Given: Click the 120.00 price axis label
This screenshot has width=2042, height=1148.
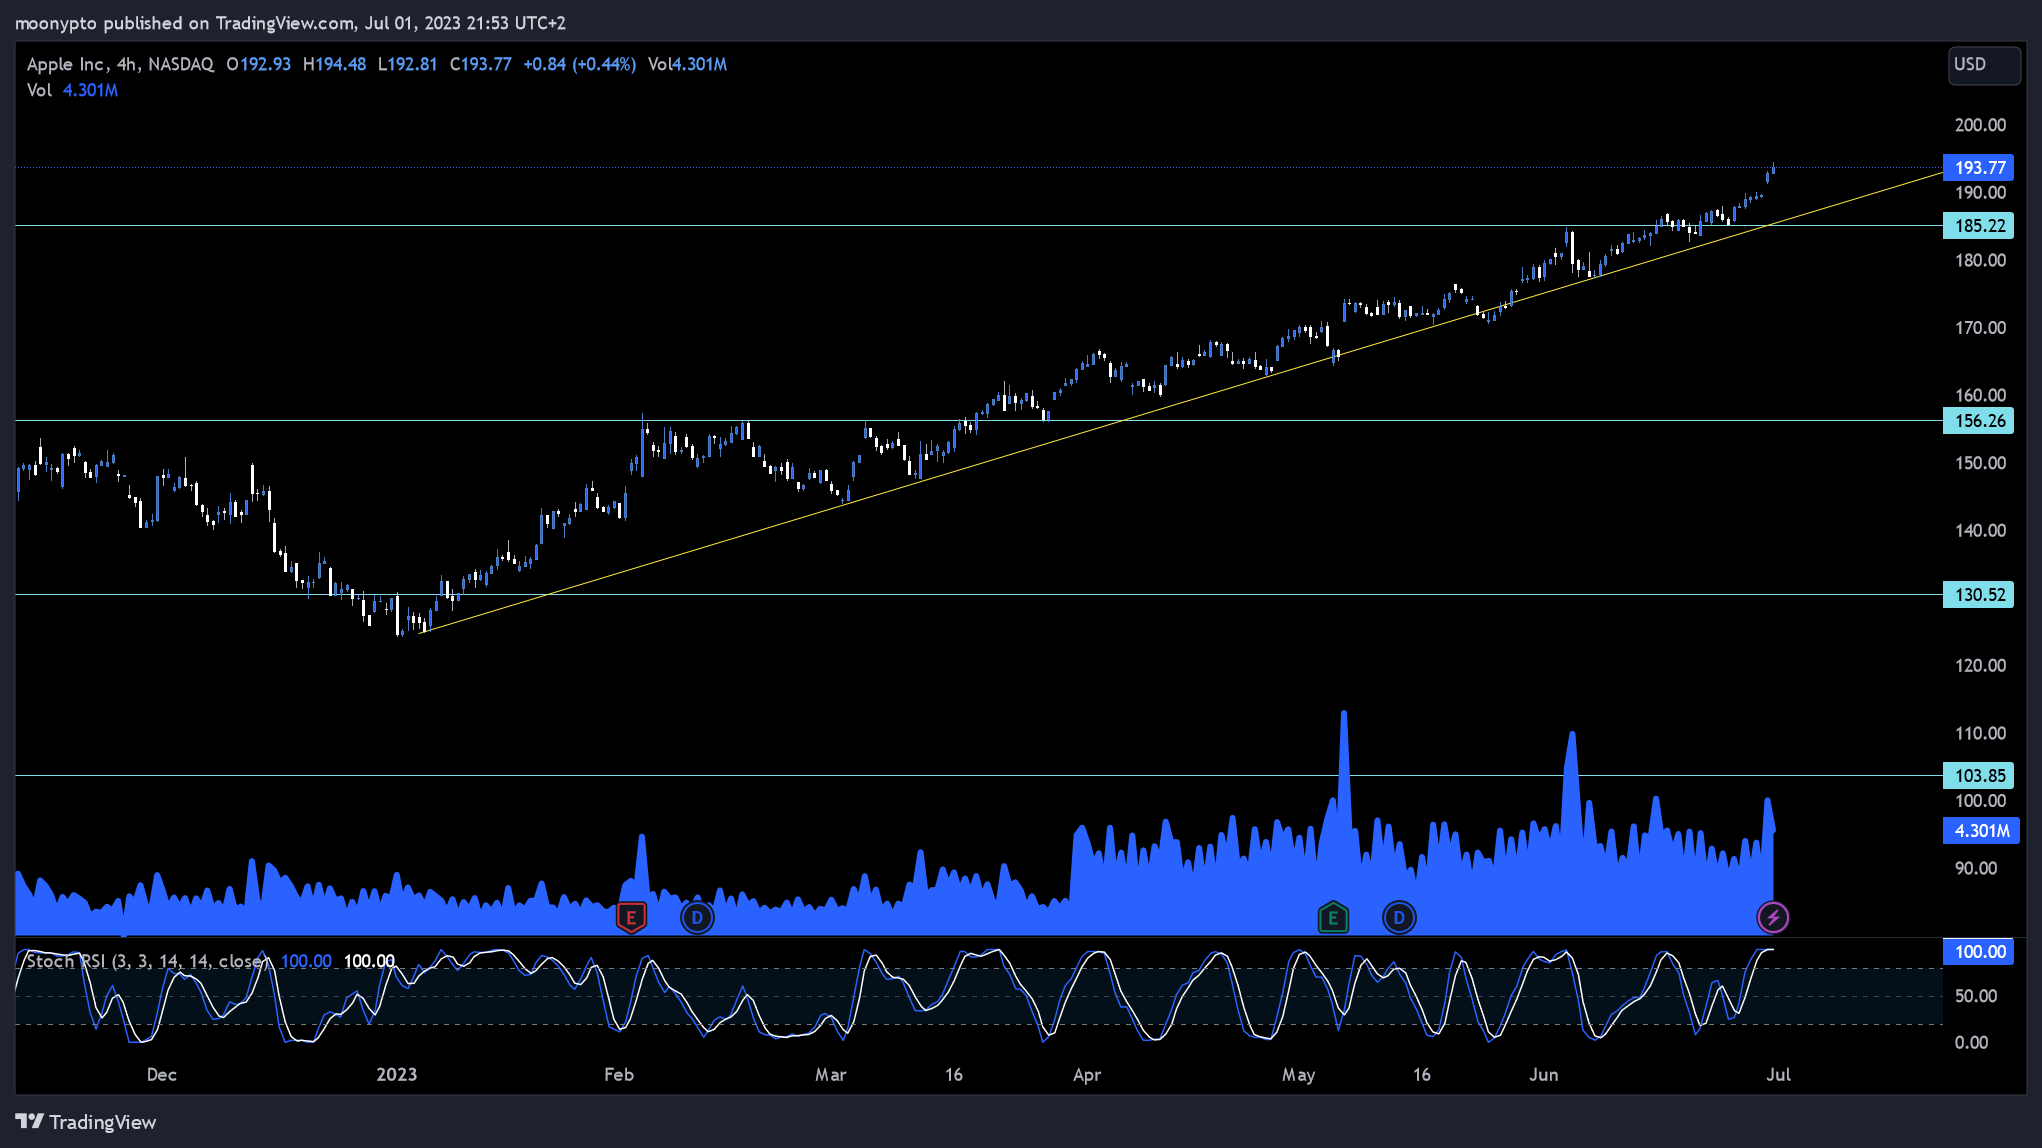Looking at the screenshot, I should pos(1980,666).
